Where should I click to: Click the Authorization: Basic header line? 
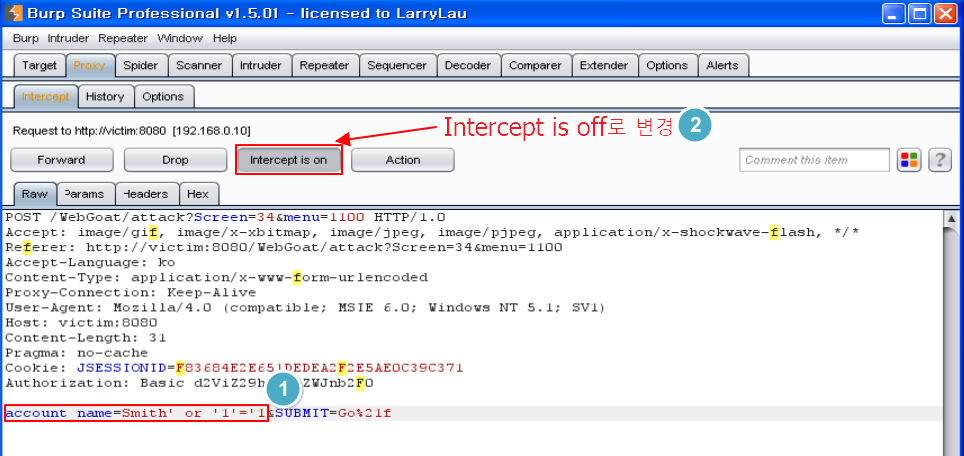click(189, 383)
